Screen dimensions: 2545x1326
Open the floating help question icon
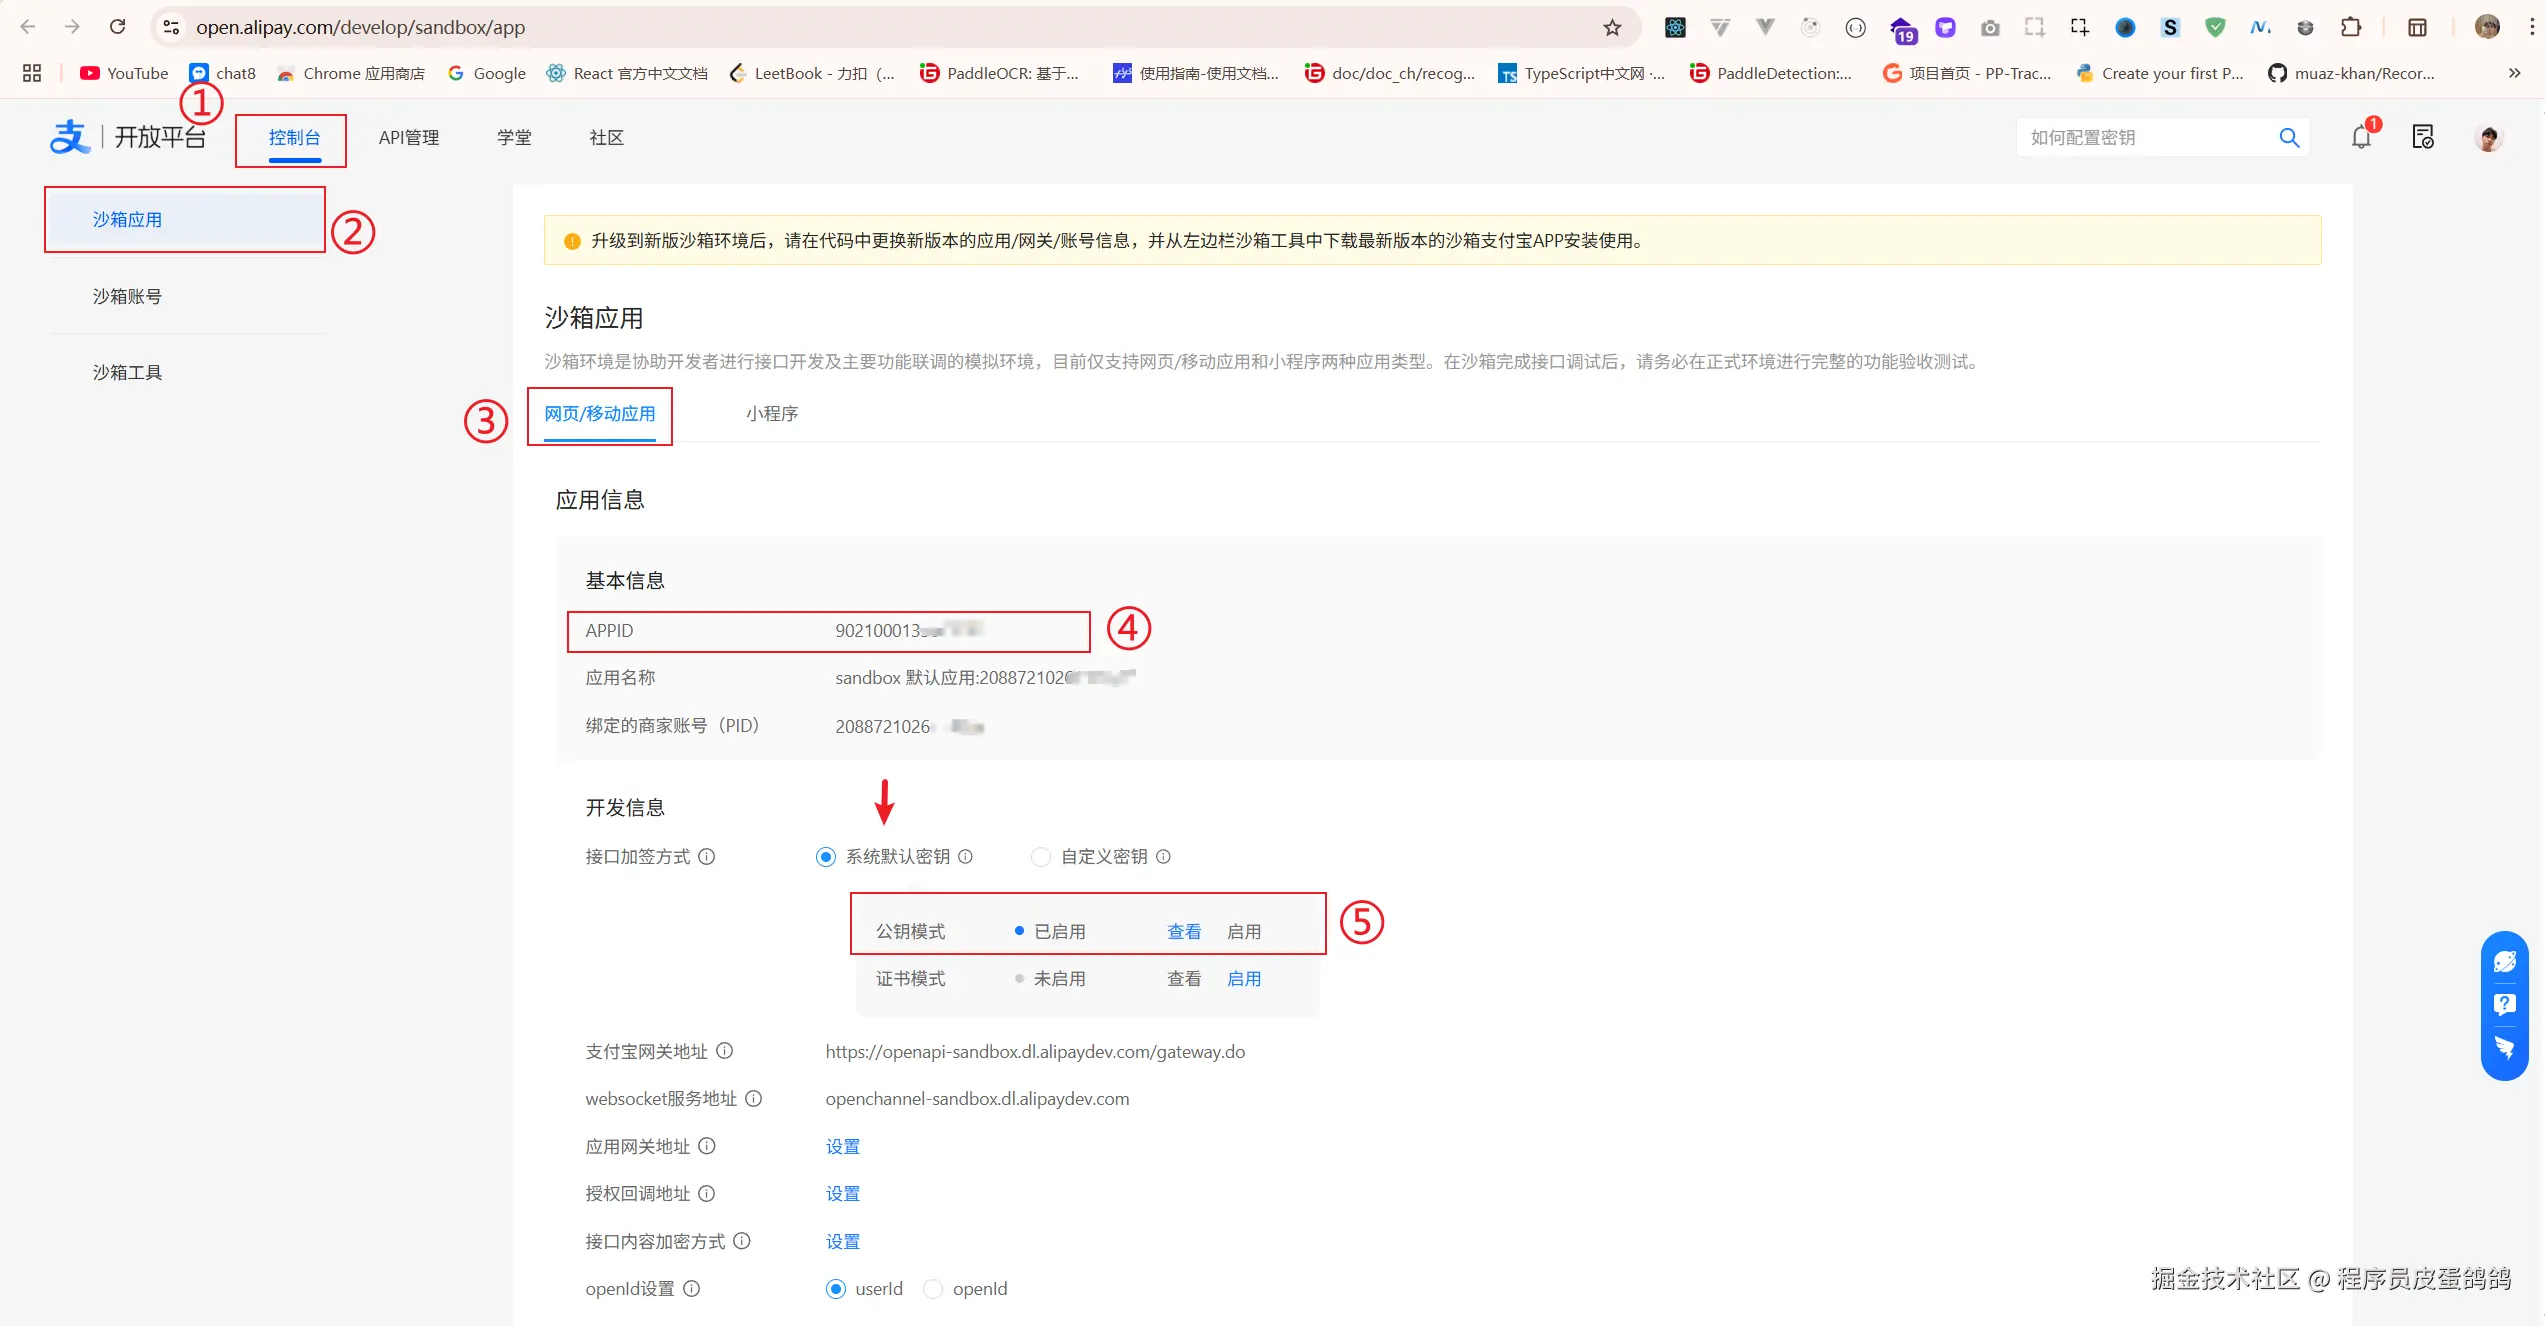click(x=2505, y=1004)
